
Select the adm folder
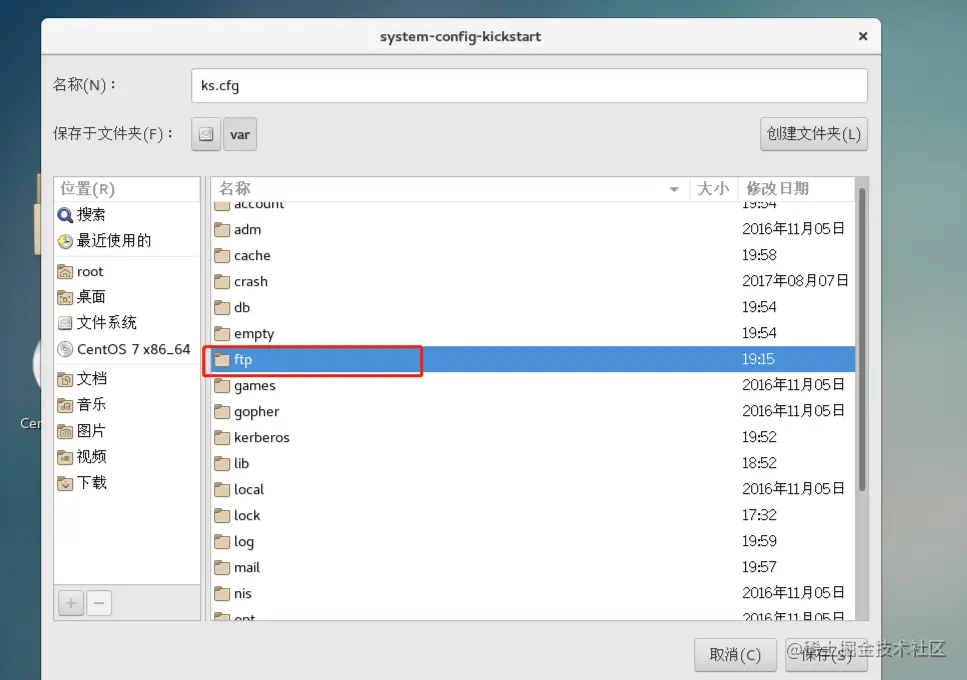(x=533, y=229)
